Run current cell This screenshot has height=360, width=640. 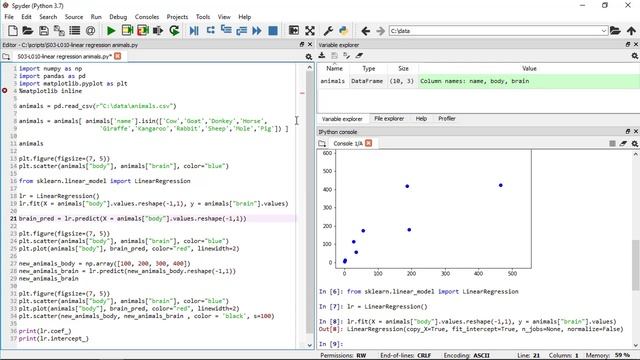[127, 31]
